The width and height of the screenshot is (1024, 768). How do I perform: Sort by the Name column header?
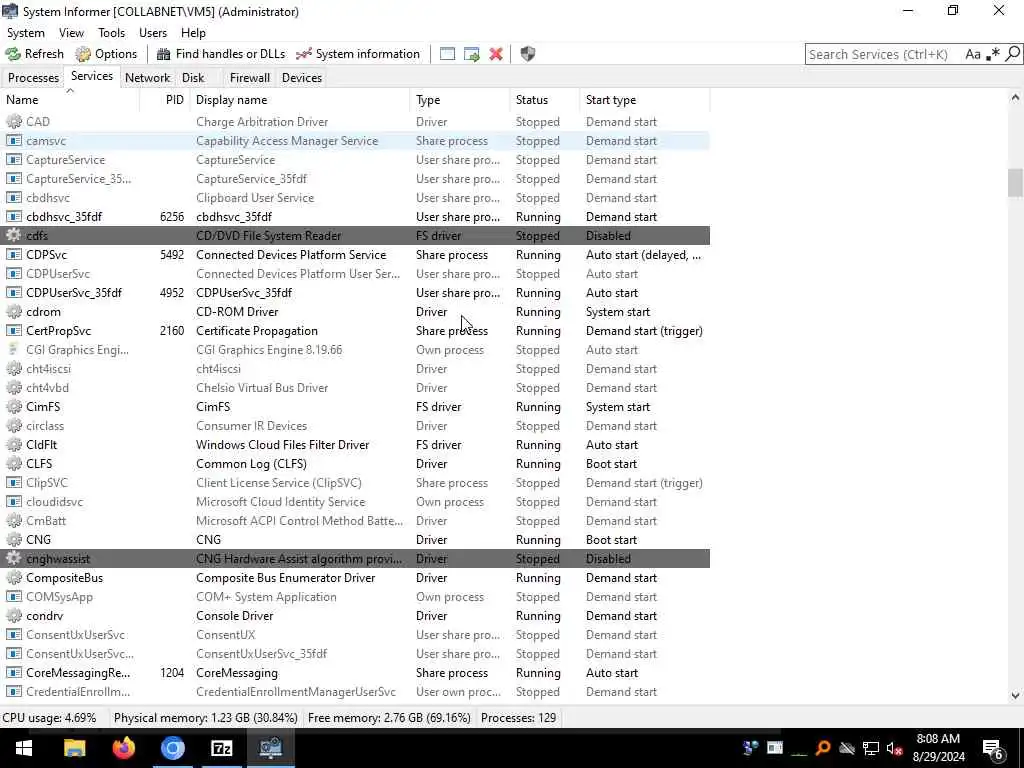[70, 100]
